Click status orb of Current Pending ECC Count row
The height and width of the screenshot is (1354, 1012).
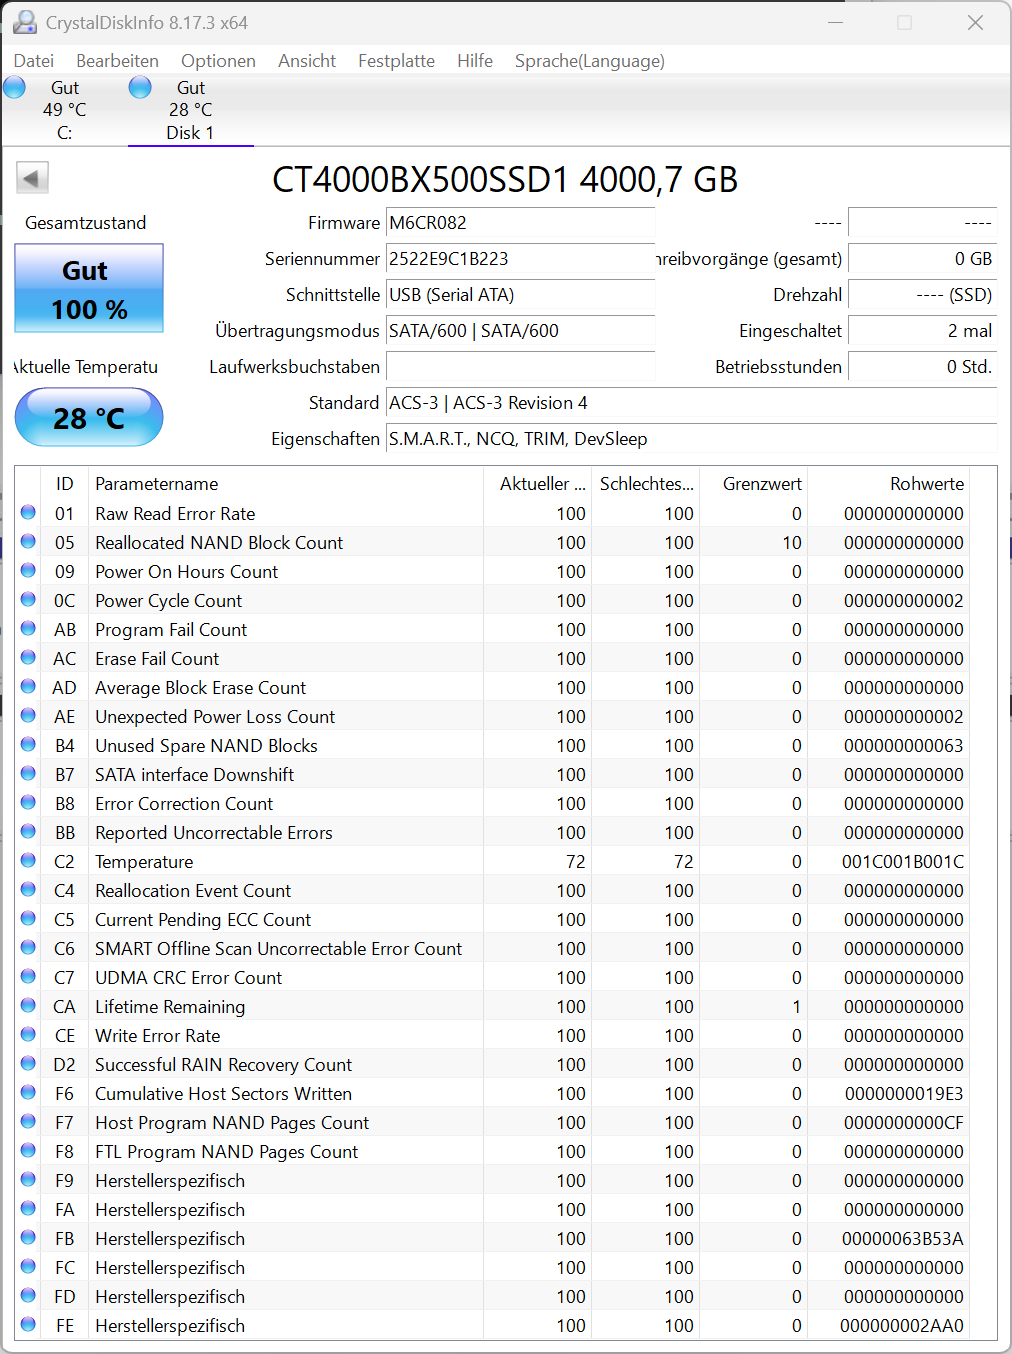pyautogui.click(x=28, y=918)
